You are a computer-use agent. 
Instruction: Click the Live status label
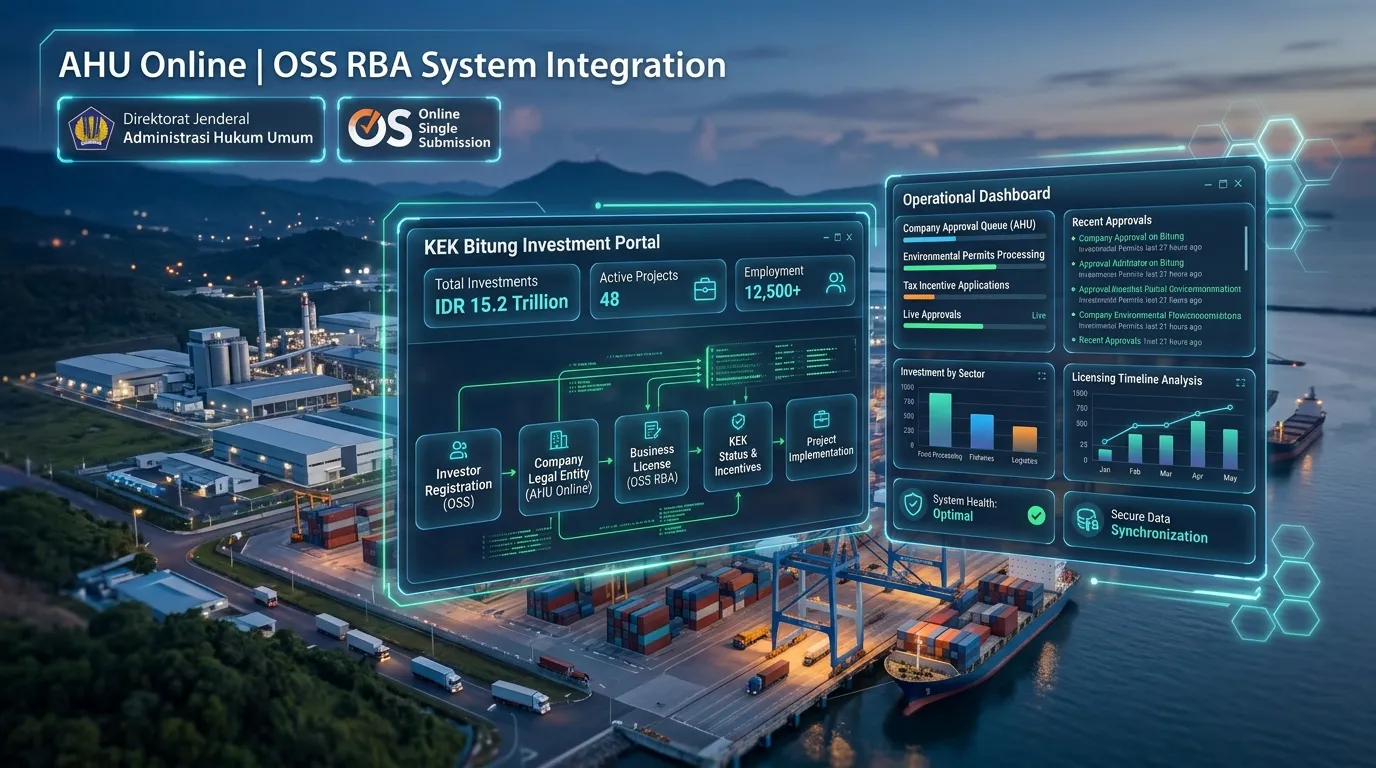pos(1039,315)
